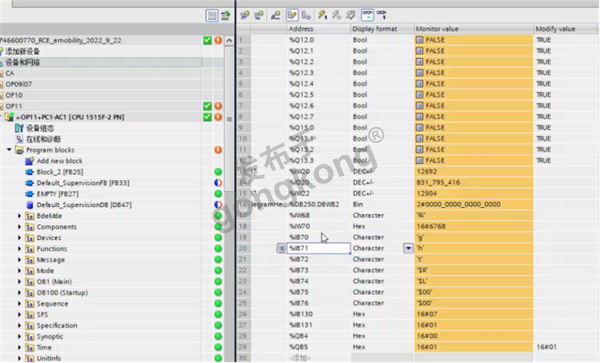The height and width of the screenshot is (363, 600).
Task: Click the address cell %DB250.DBWB2
Action: 314,204
